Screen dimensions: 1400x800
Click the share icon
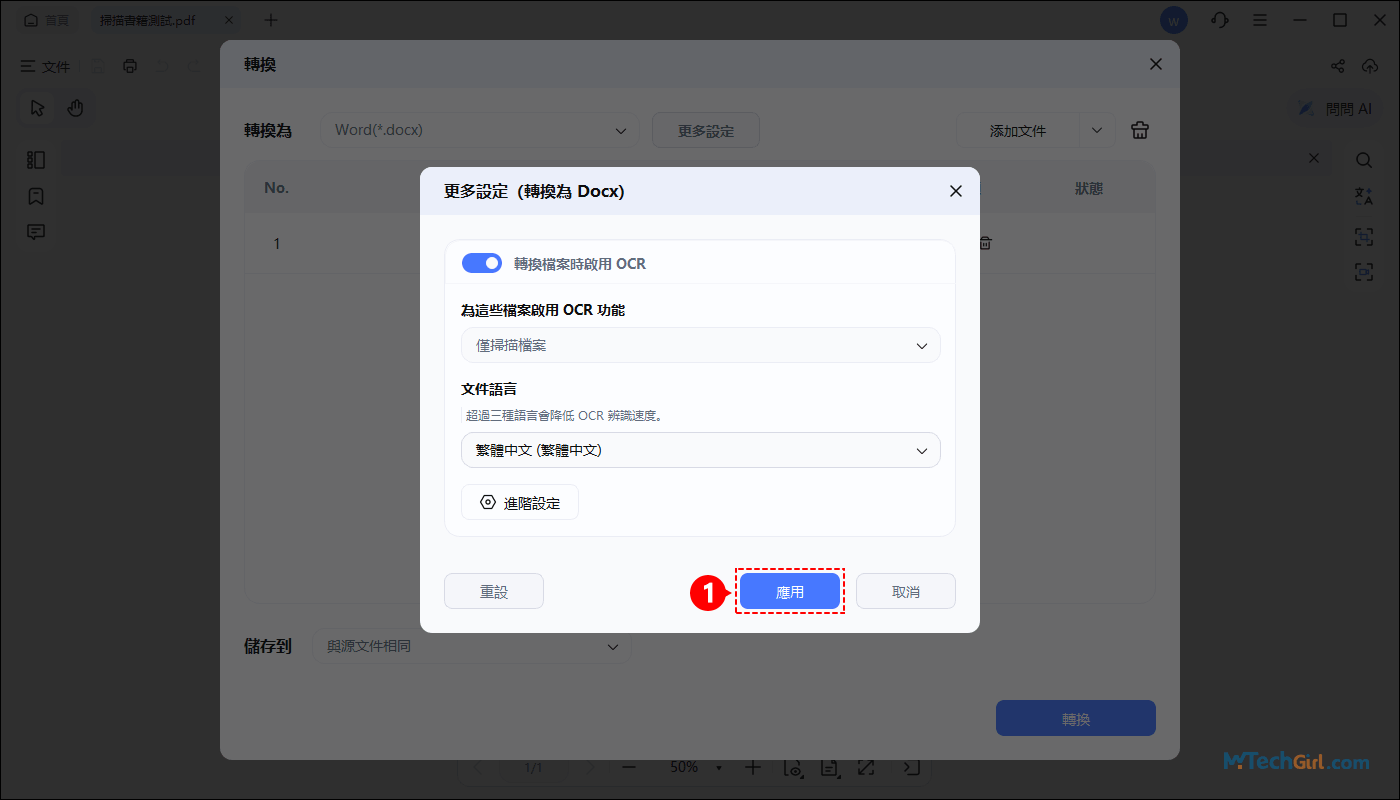(x=1338, y=66)
